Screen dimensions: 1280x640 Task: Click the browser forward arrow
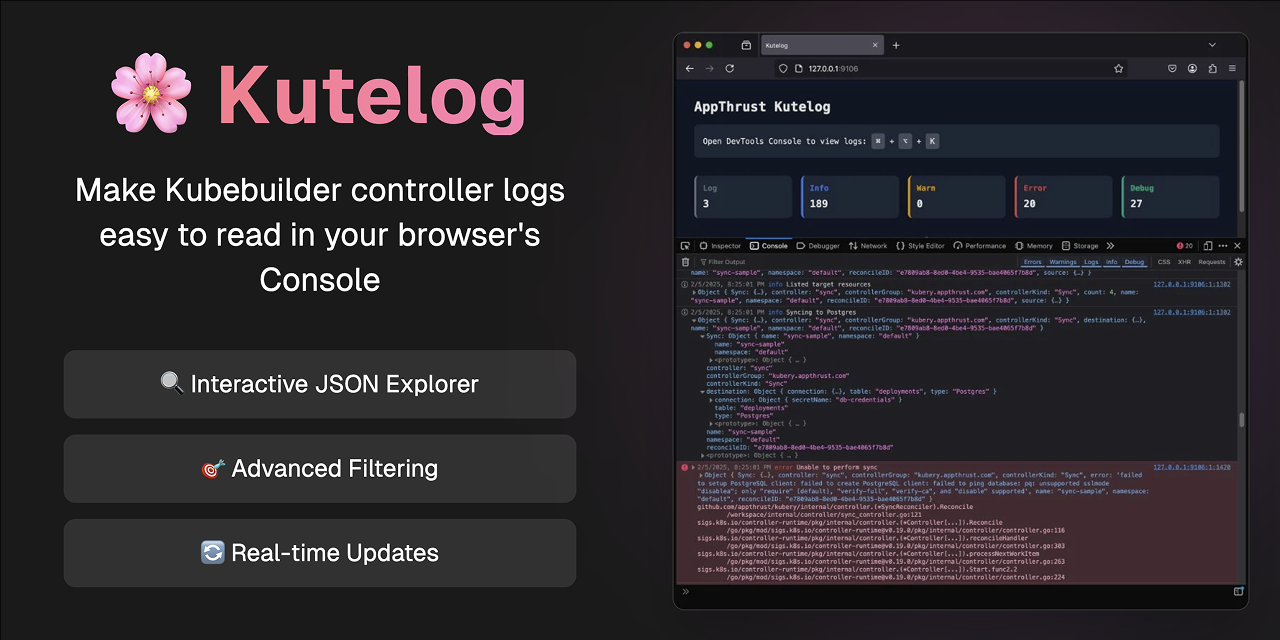(709, 68)
